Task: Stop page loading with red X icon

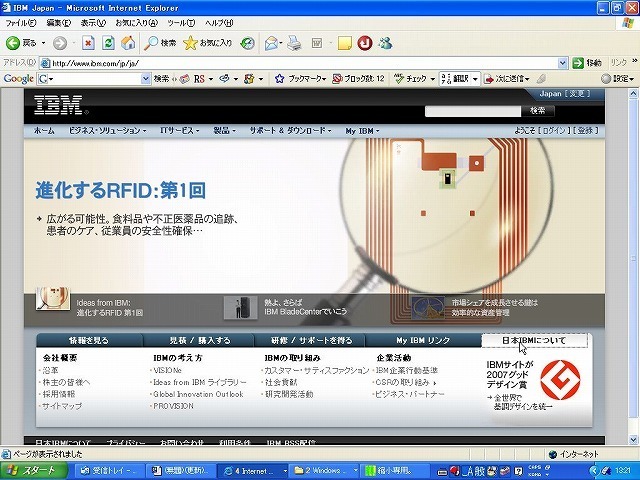Action: (x=88, y=43)
